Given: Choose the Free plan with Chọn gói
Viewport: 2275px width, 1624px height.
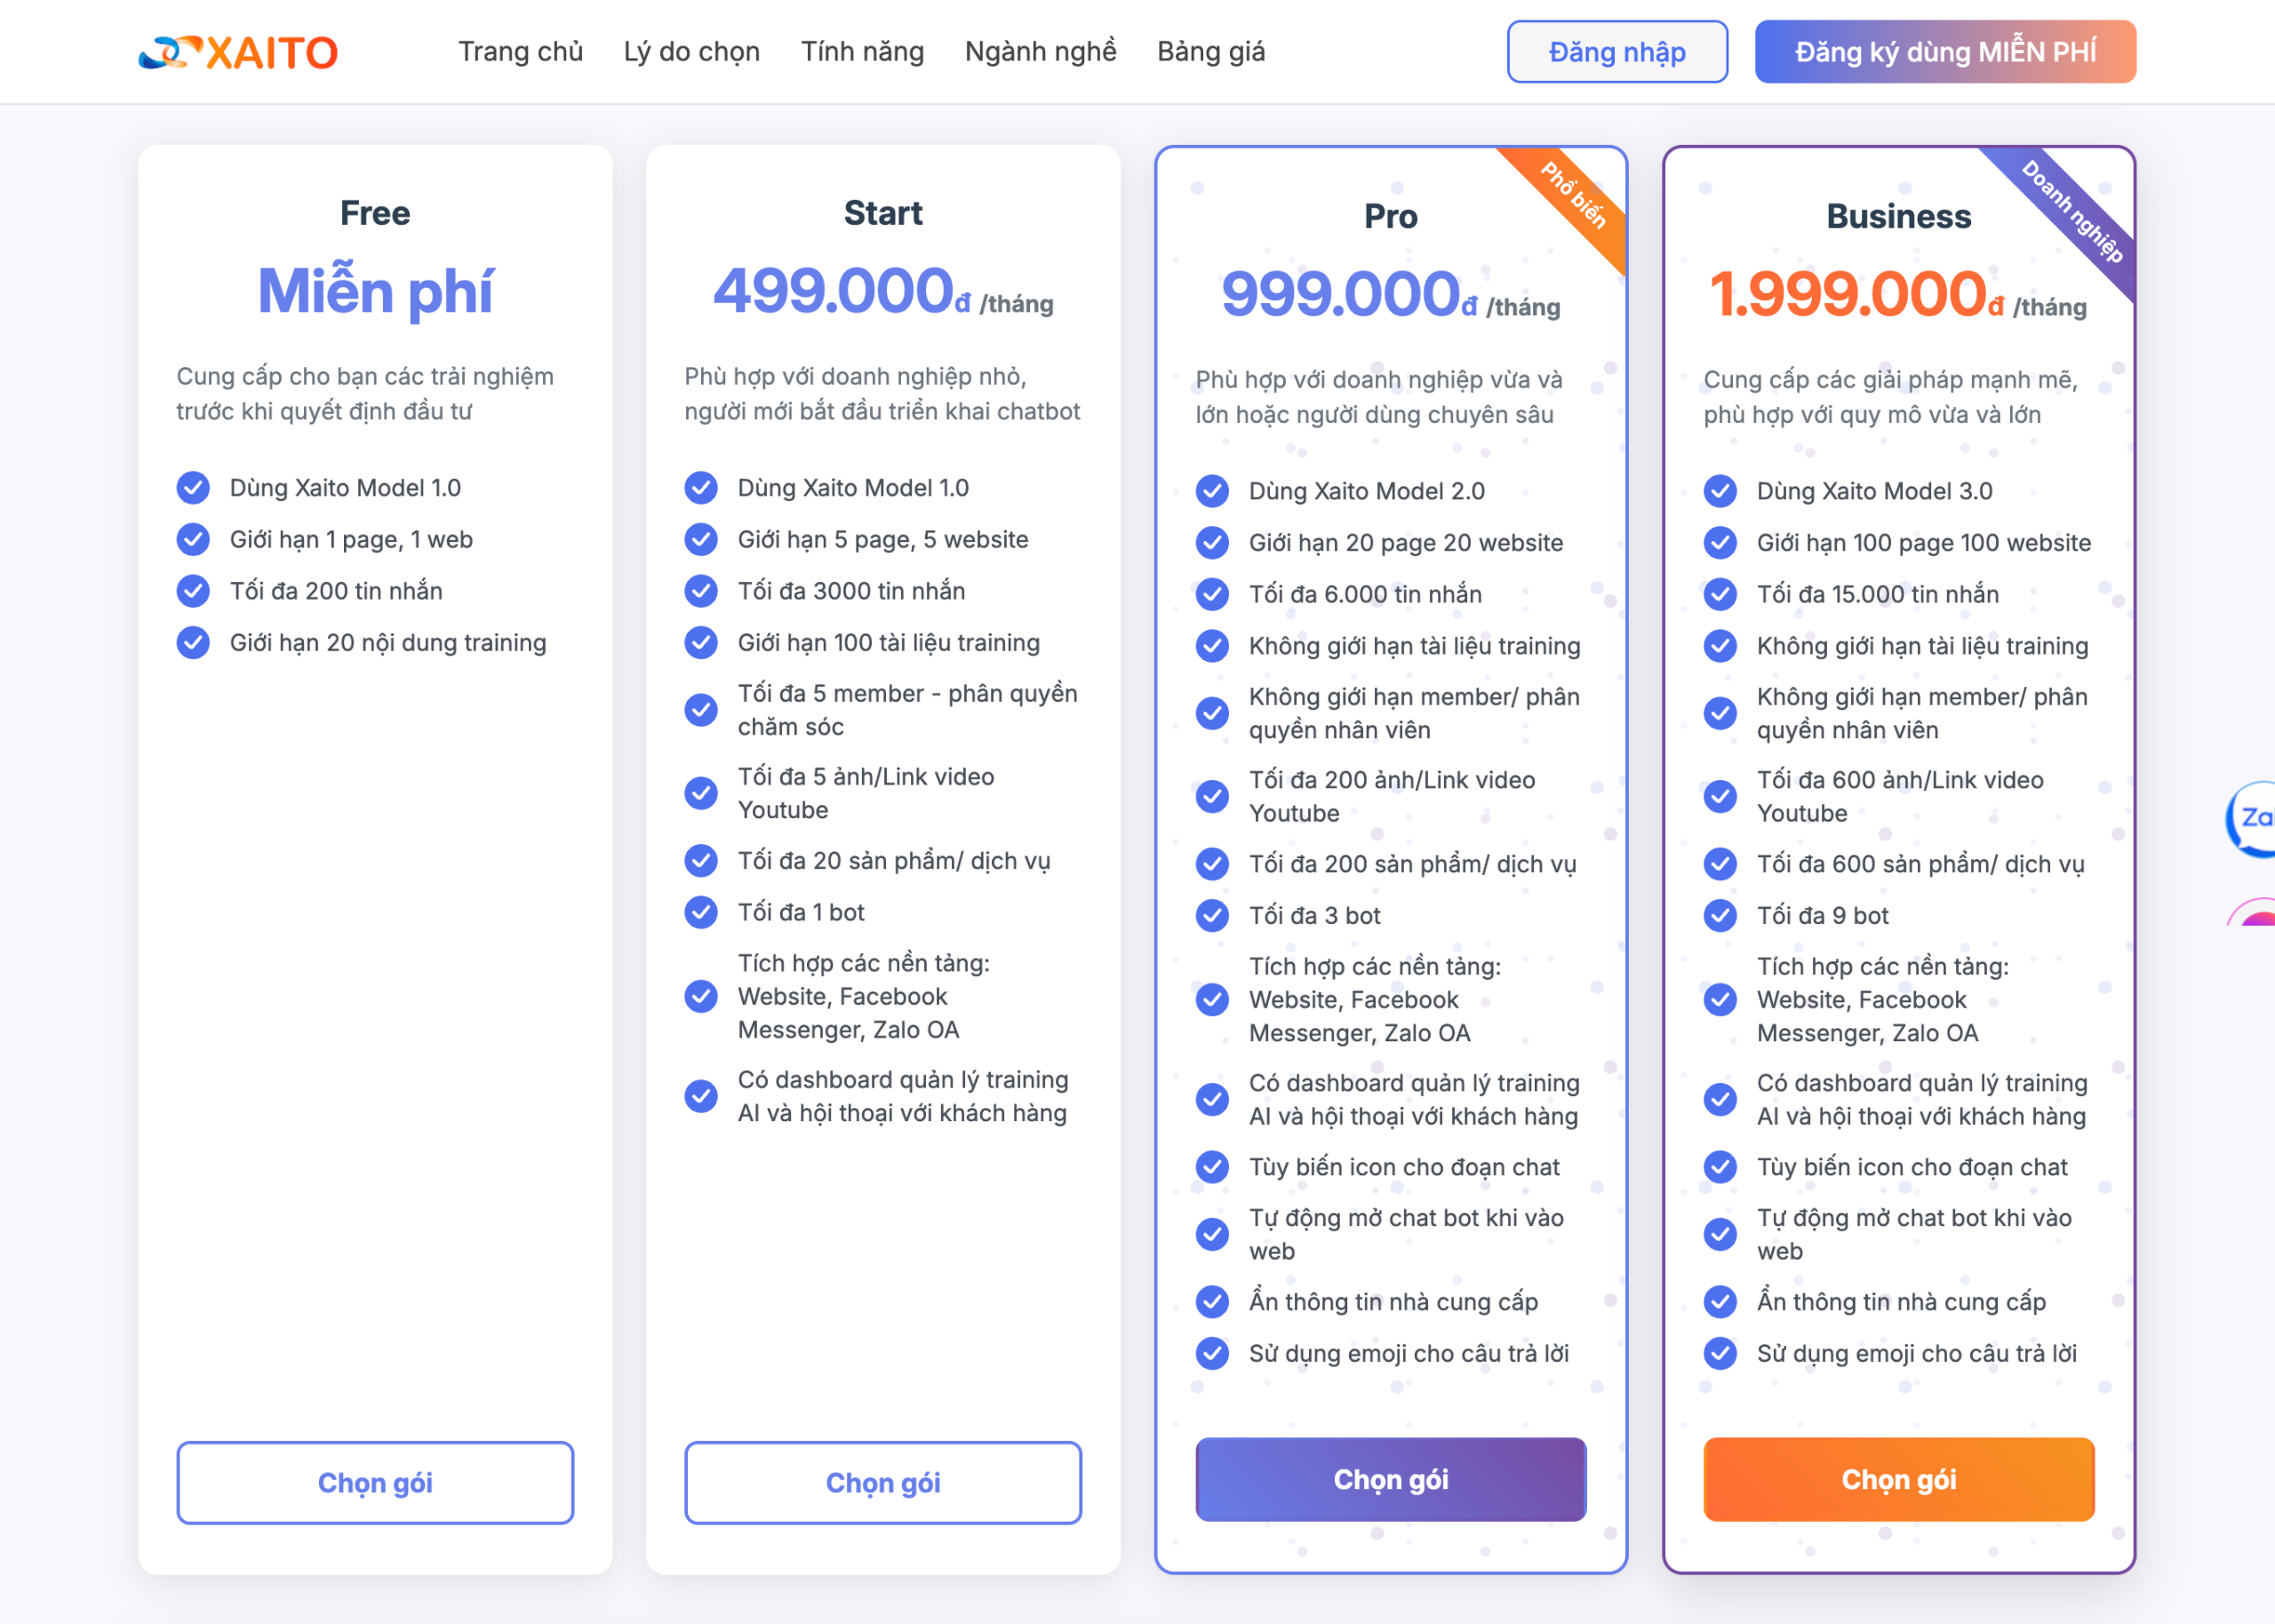Looking at the screenshot, I should (x=375, y=1482).
